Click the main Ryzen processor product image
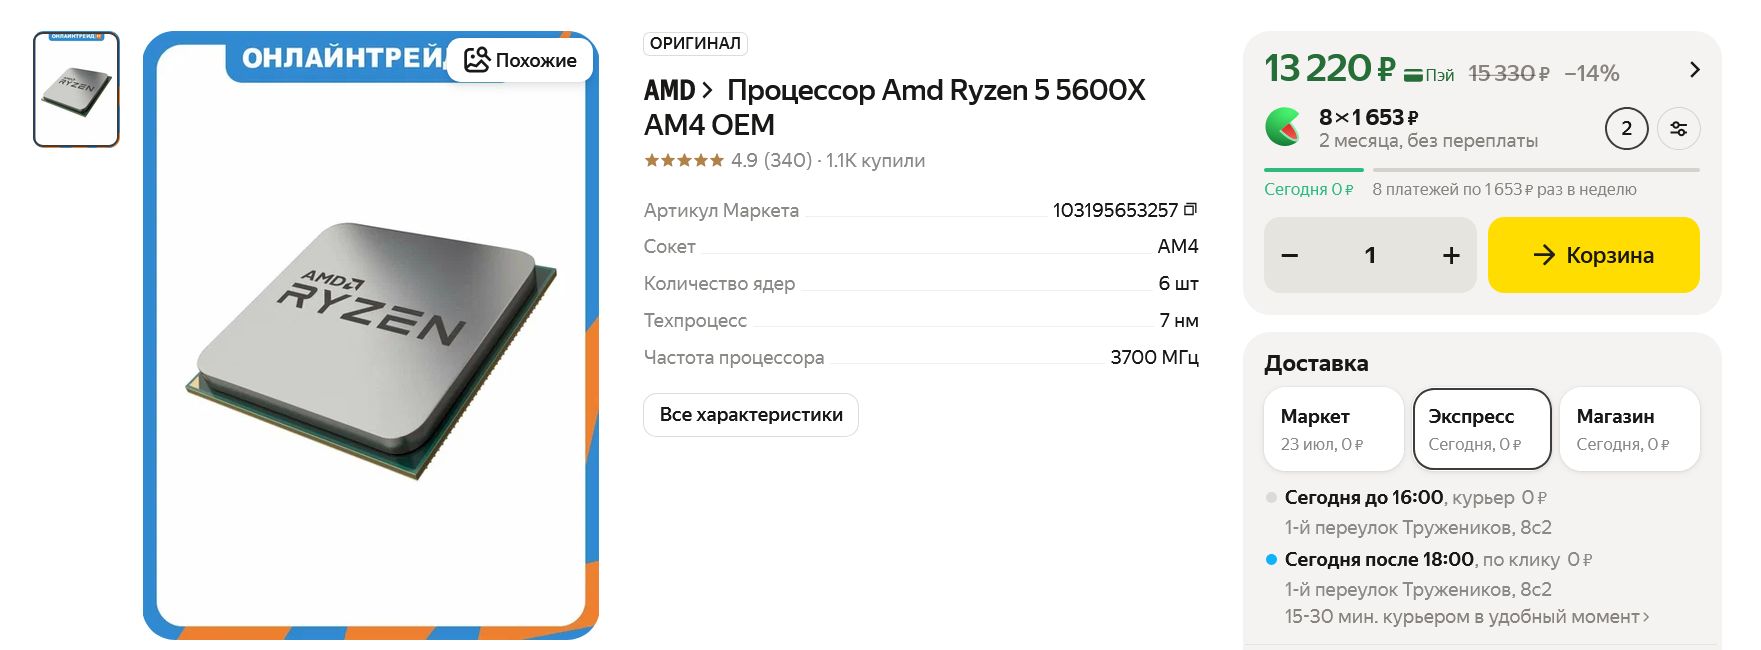 coord(371,335)
